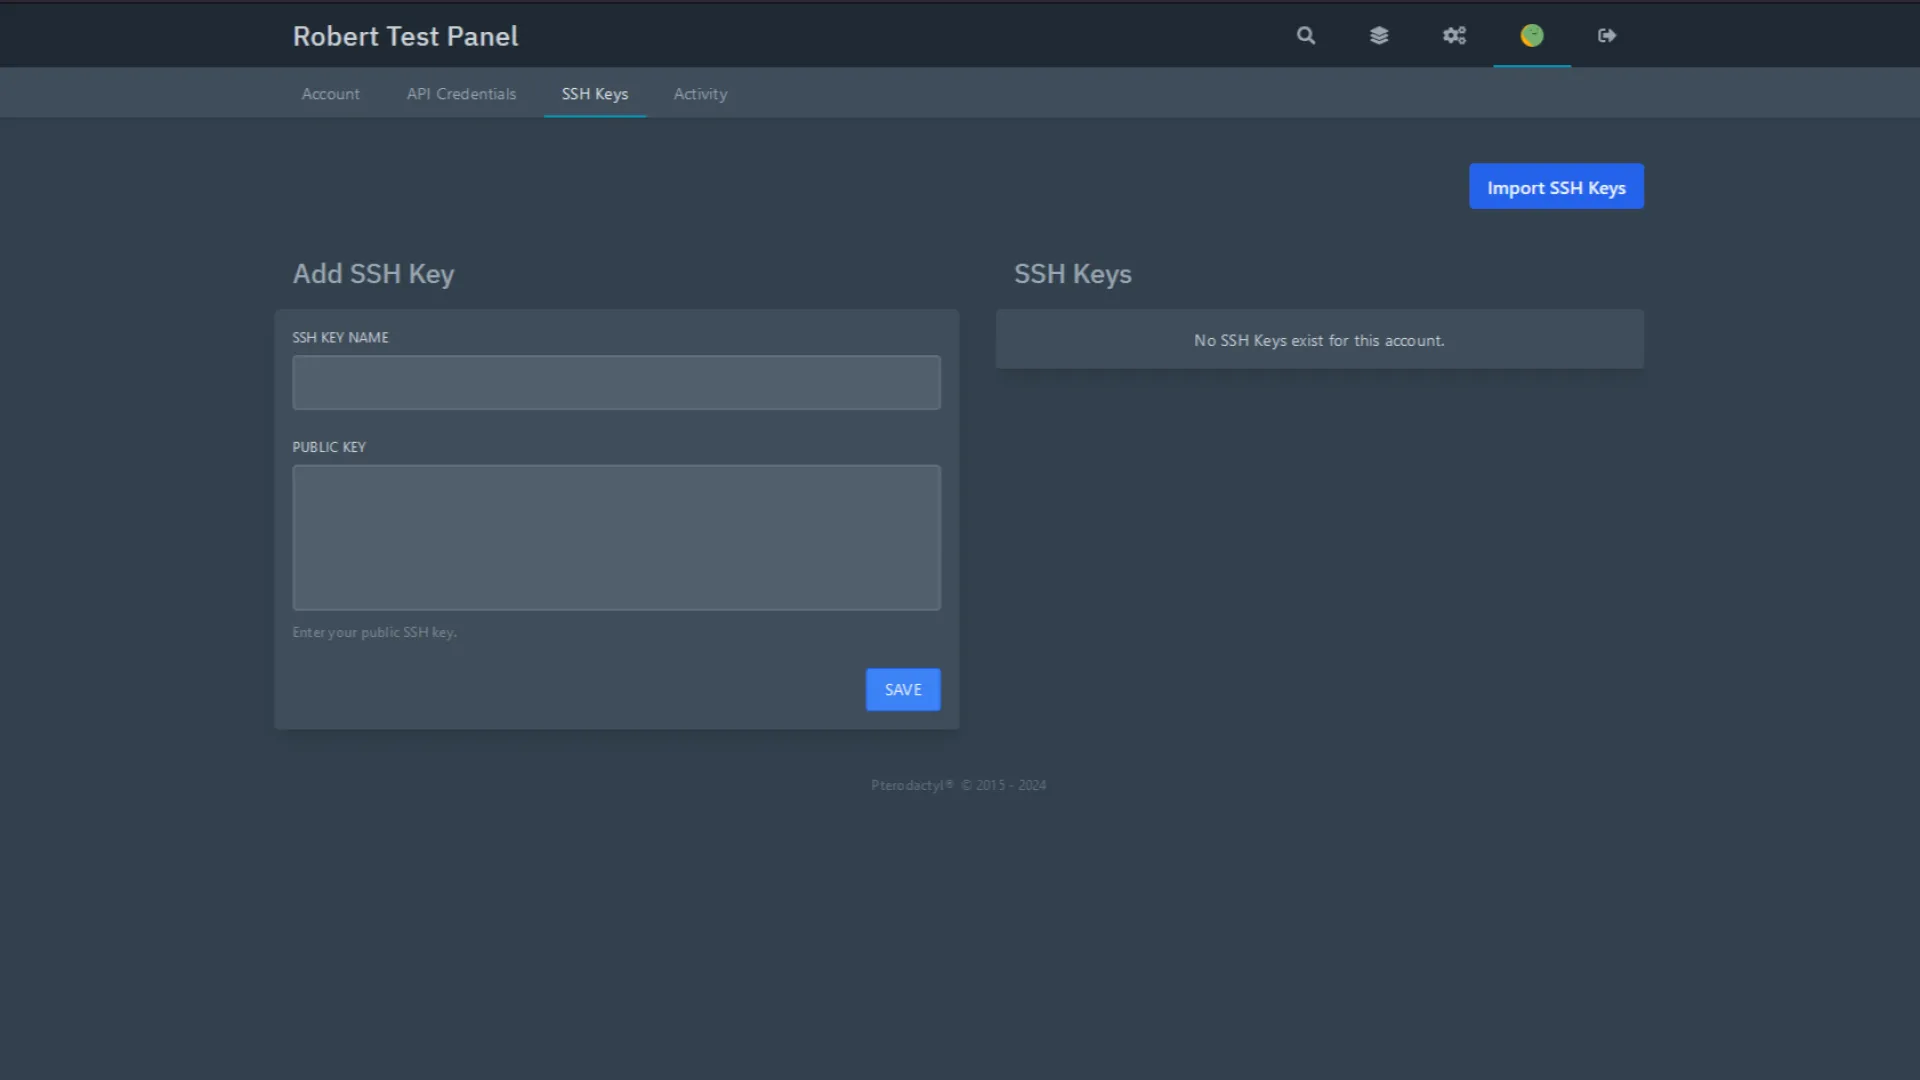Open the search icon in header
Viewport: 1920px width, 1080px height.
pyautogui.click(x=1306, y=36)
